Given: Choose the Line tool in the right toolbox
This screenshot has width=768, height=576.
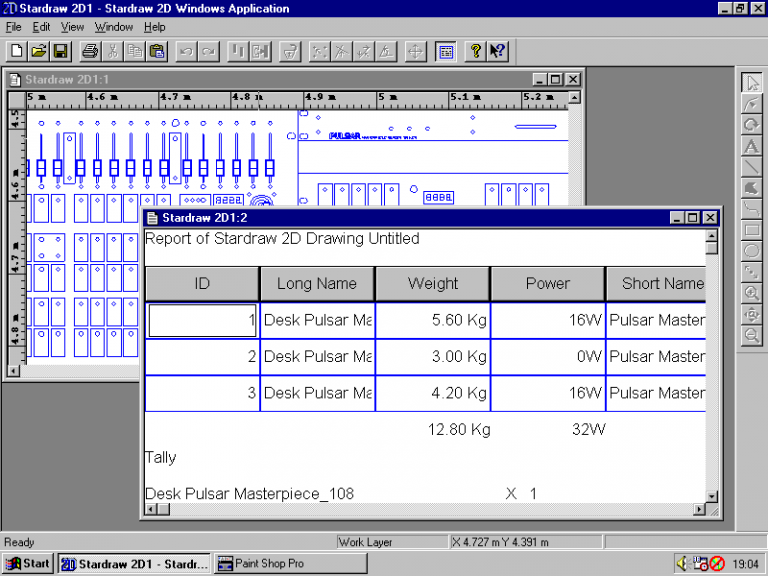Looking at the screenshot, I should (751, 166).
